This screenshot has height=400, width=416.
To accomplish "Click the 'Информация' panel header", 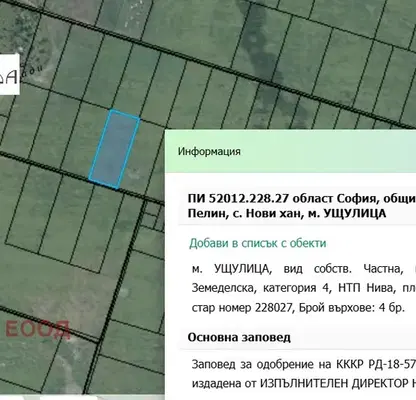I will click(291, 151).
